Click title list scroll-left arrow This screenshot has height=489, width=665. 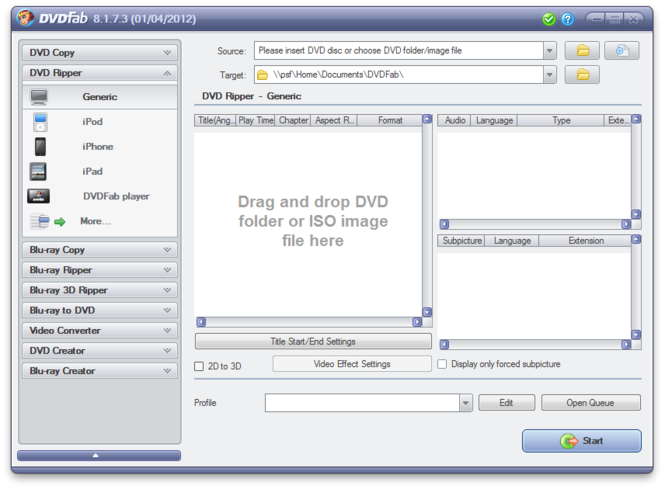pos(201,322)
